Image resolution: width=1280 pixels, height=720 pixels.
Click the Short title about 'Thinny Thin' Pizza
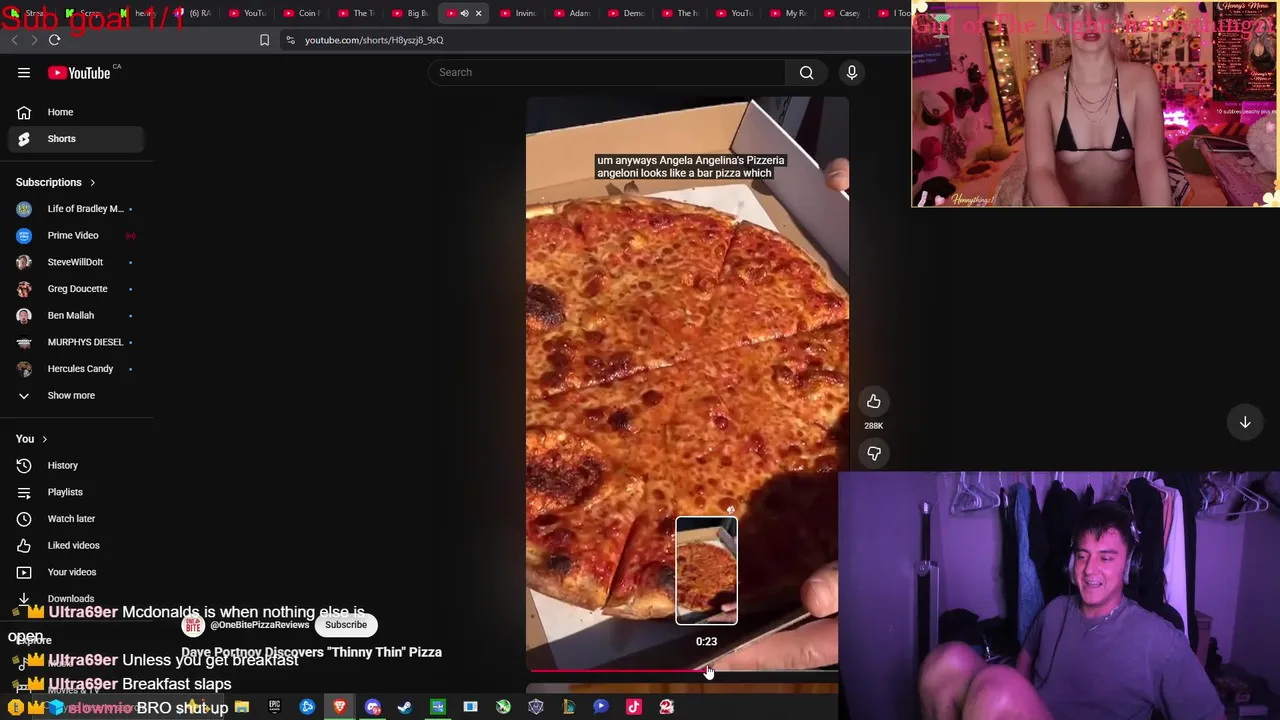[x=311, y=652]
